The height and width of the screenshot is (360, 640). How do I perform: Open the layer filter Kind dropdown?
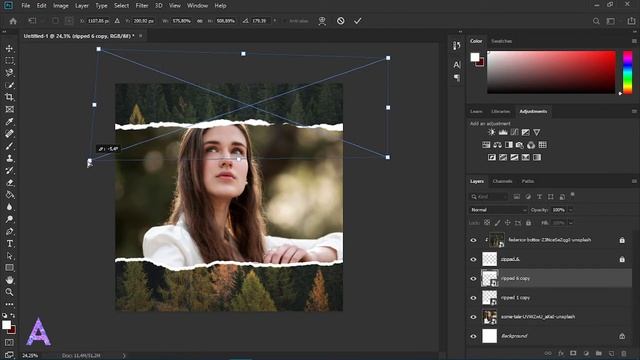(489, 197)
